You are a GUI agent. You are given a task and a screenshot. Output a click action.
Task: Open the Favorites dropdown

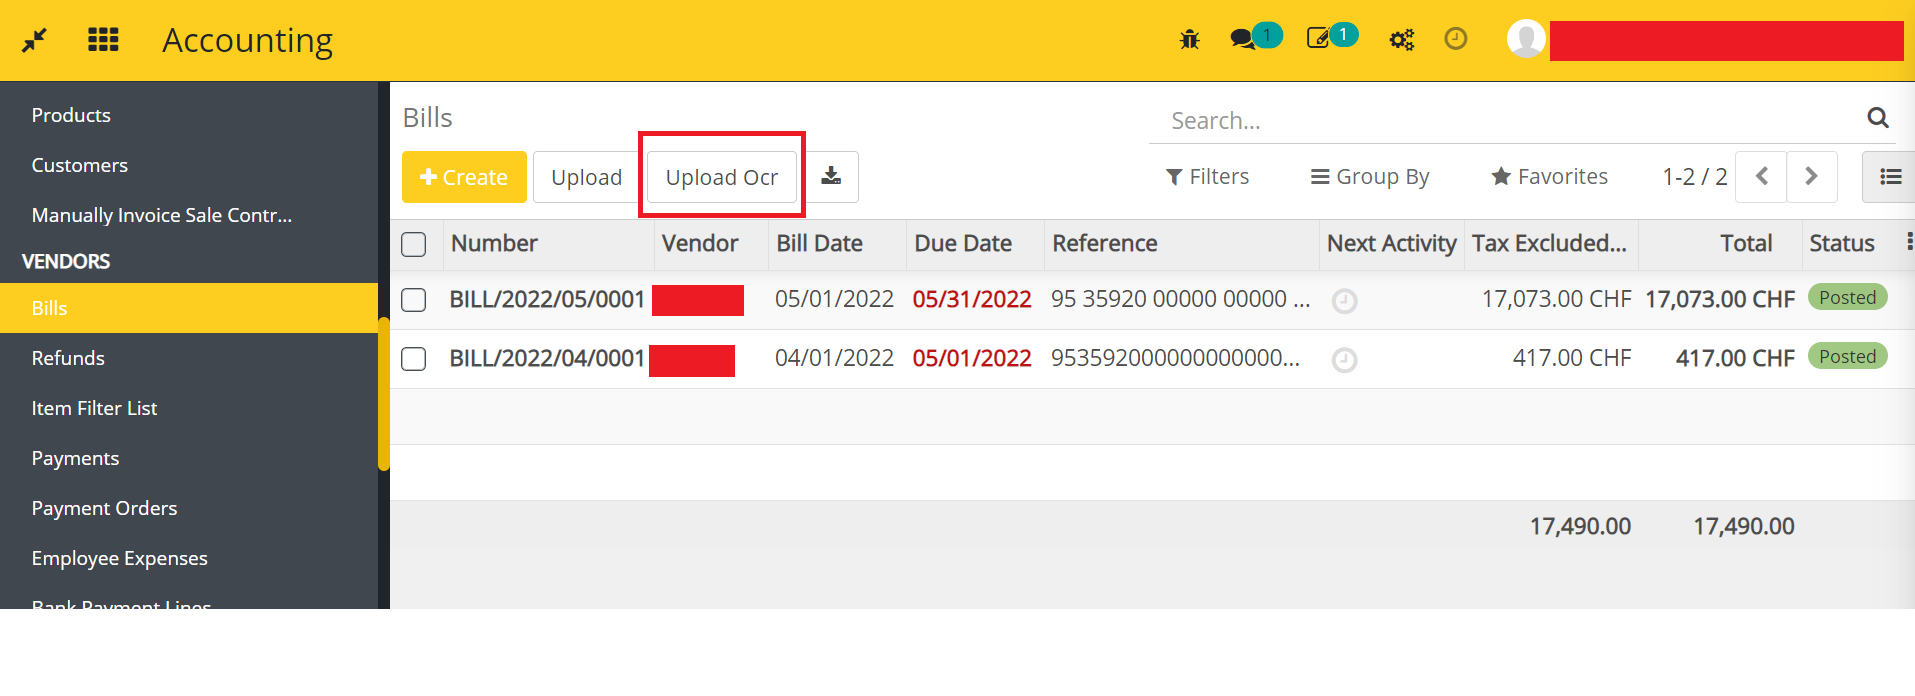tap(1549, 177)
